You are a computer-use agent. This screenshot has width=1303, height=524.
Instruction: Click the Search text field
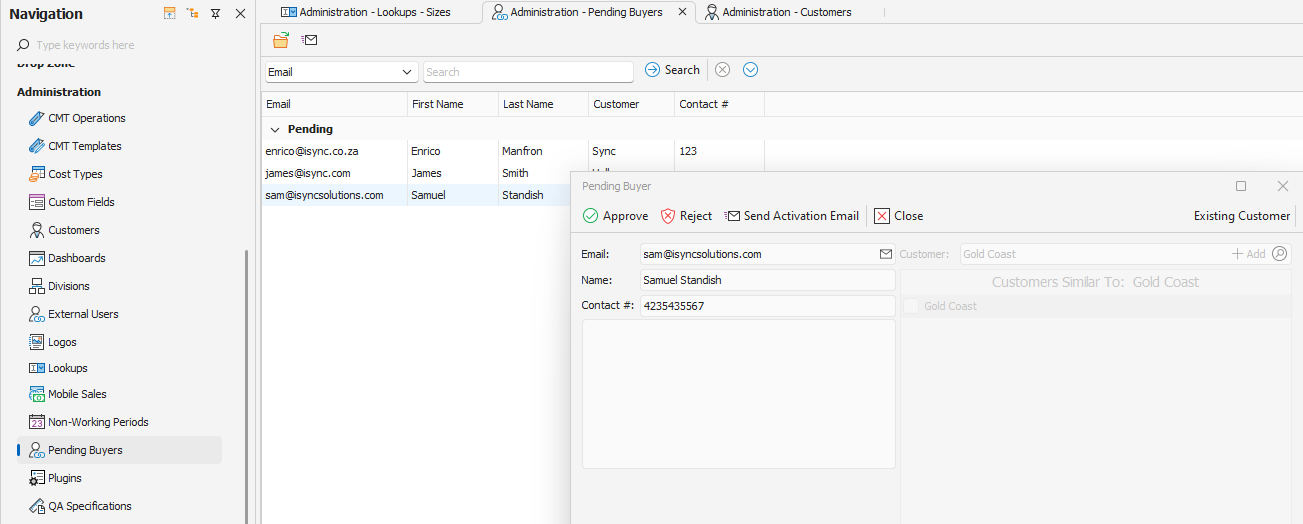point(528,72)
